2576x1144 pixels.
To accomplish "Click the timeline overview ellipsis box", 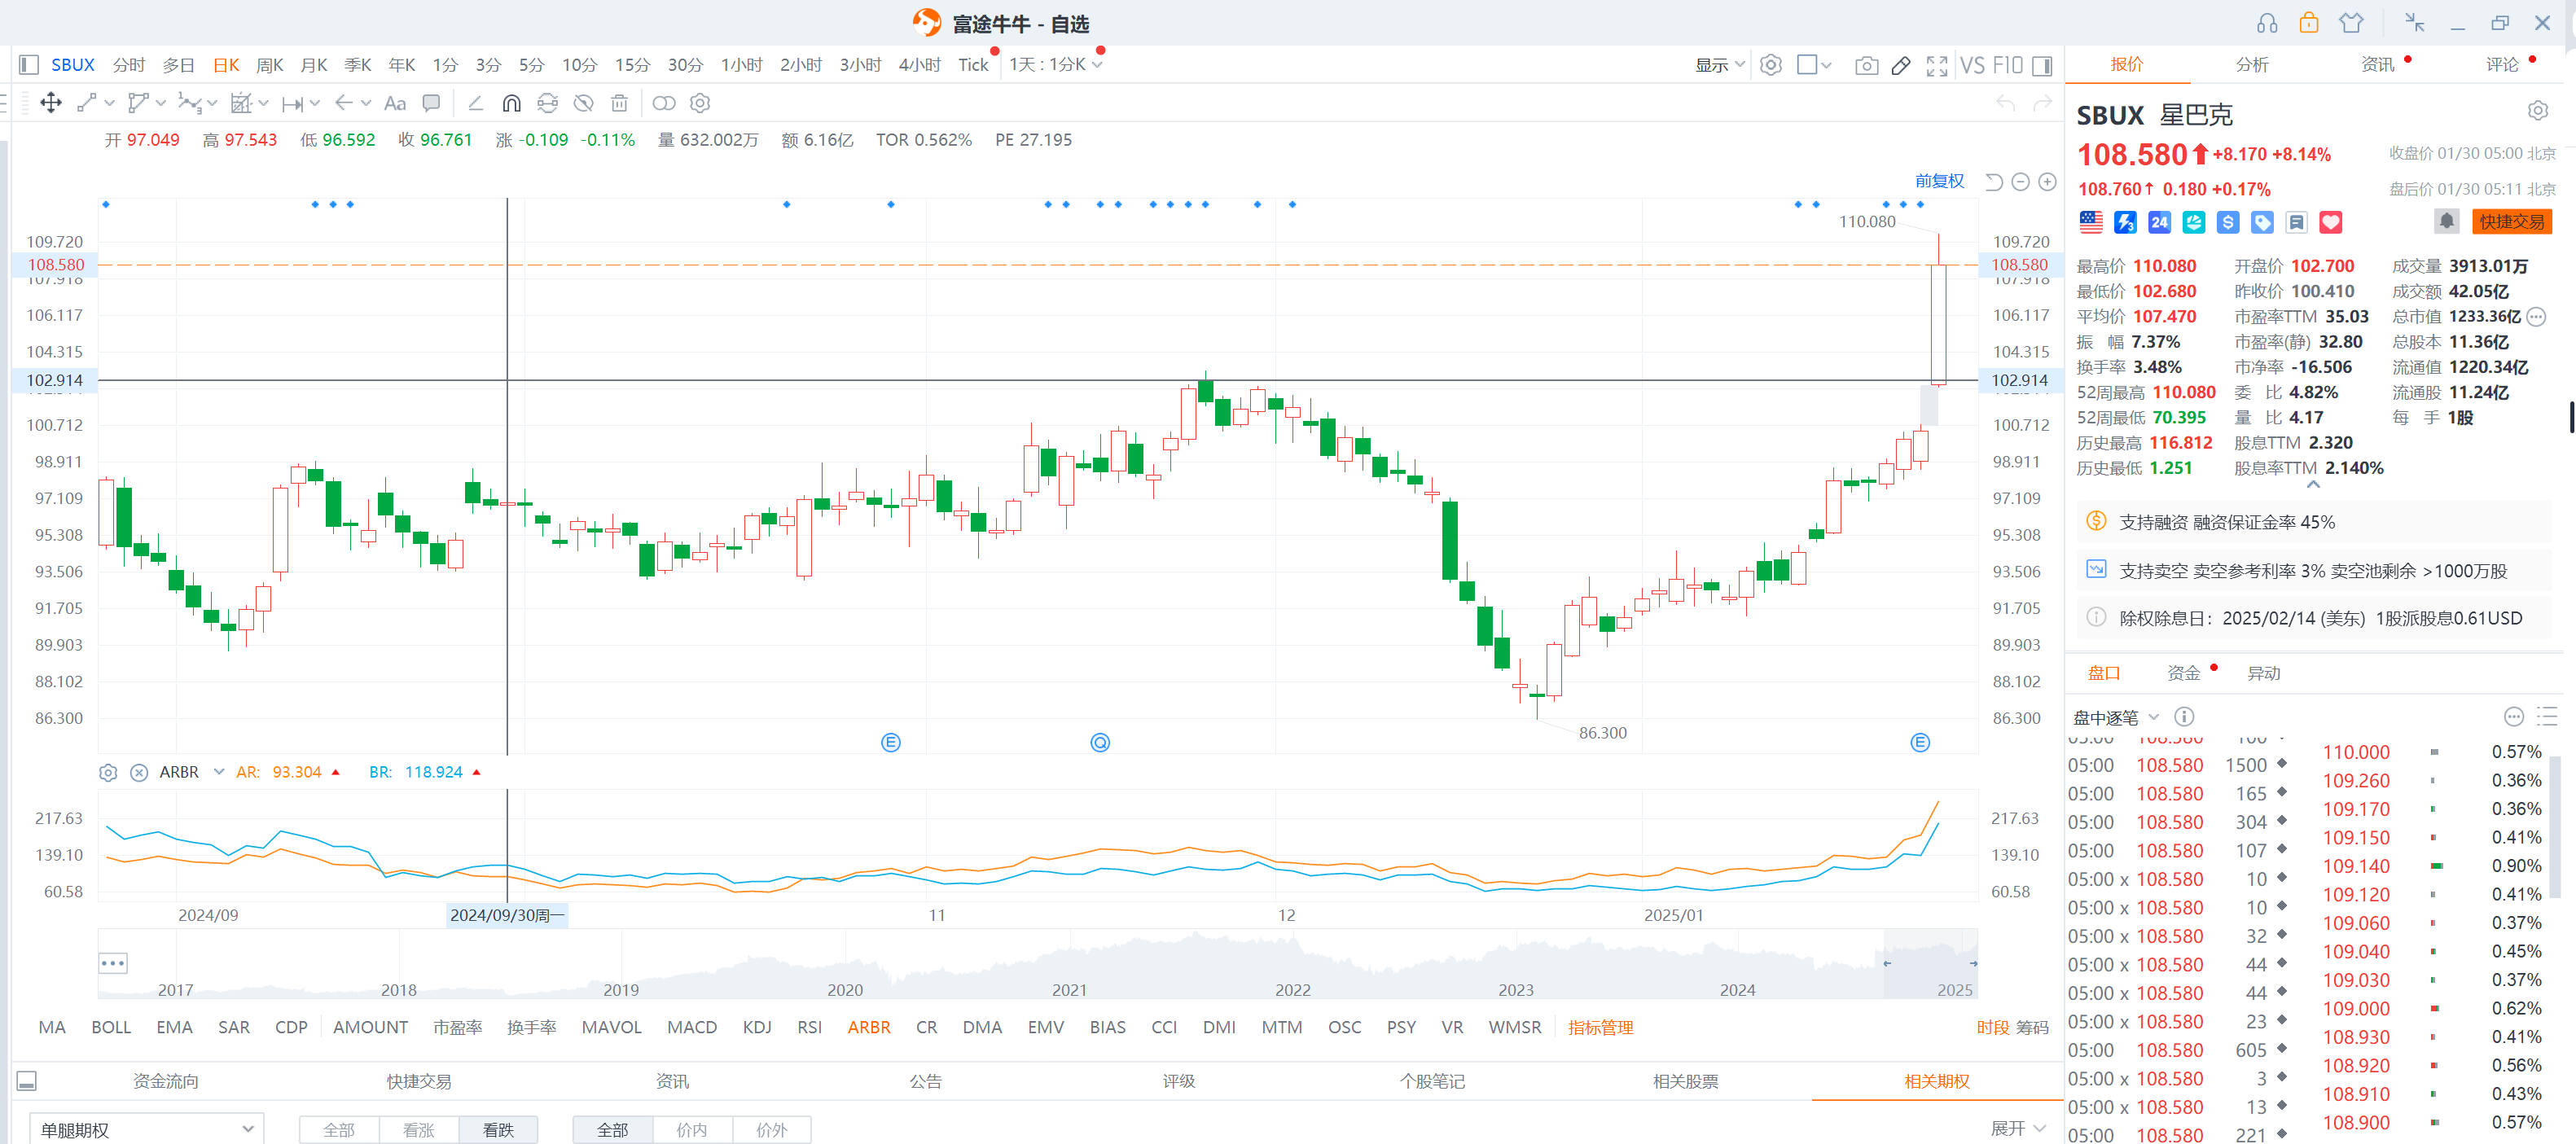I will (x=113, y=964).
